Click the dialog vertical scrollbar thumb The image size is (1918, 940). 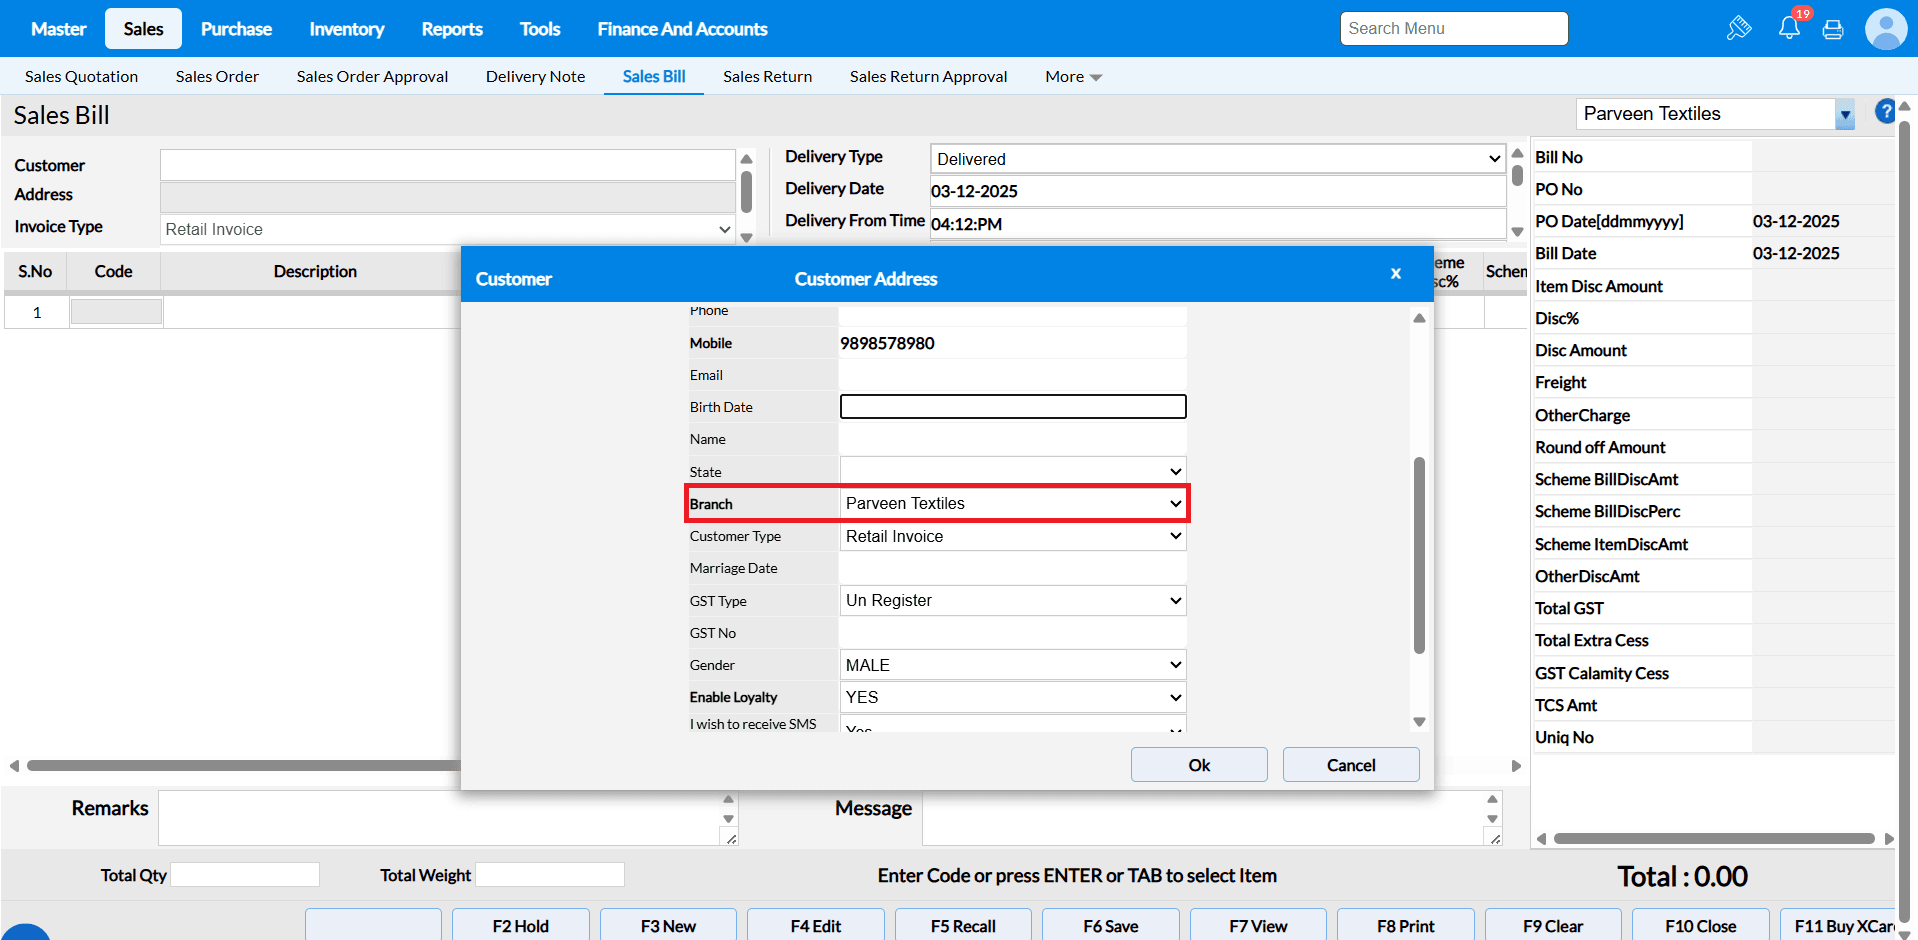[1419, 555]
